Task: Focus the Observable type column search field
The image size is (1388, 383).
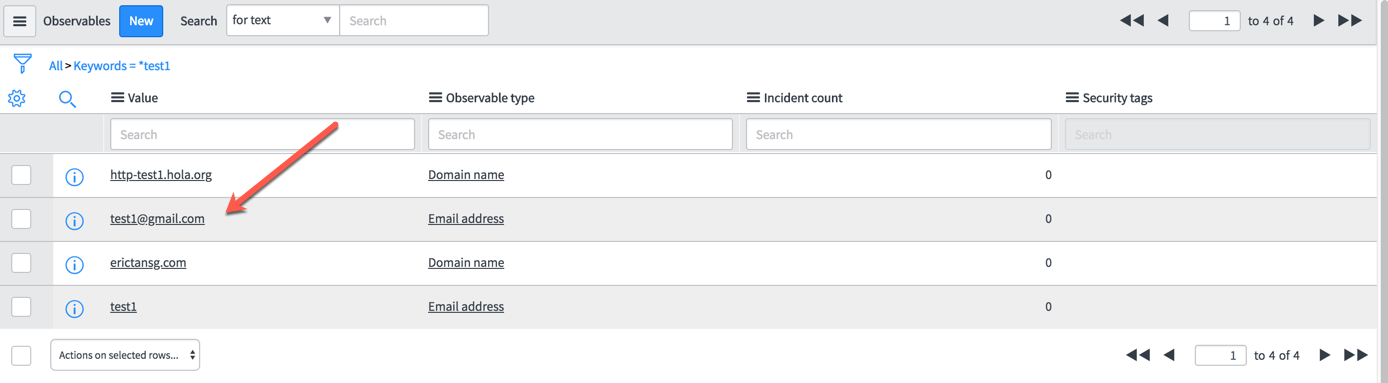Action: pyautogui.click(x=580, y=134)
